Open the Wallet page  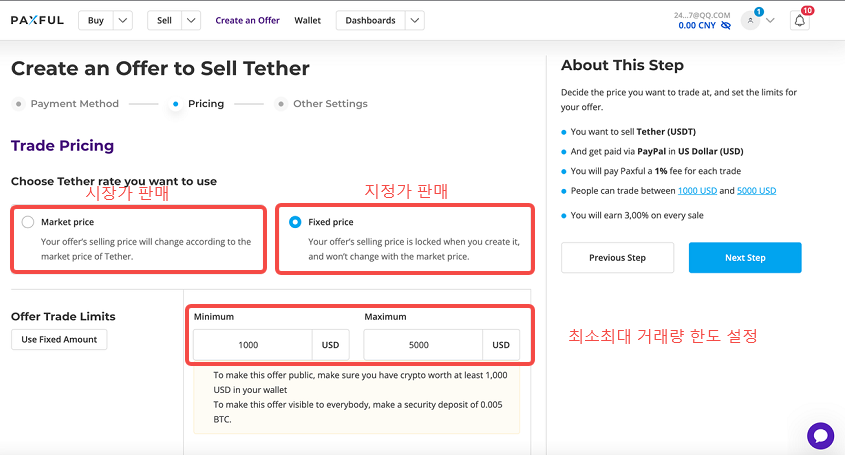(307, 20)
